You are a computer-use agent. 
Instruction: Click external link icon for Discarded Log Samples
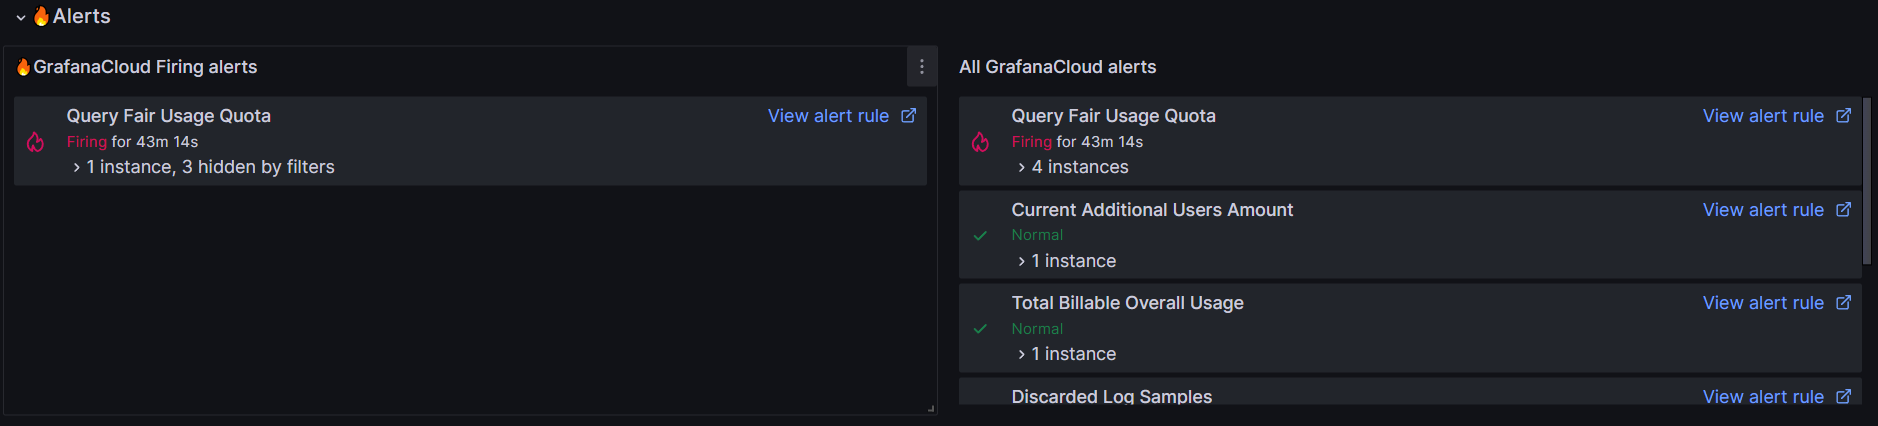pyautogui.click(x=1843, y=397)
